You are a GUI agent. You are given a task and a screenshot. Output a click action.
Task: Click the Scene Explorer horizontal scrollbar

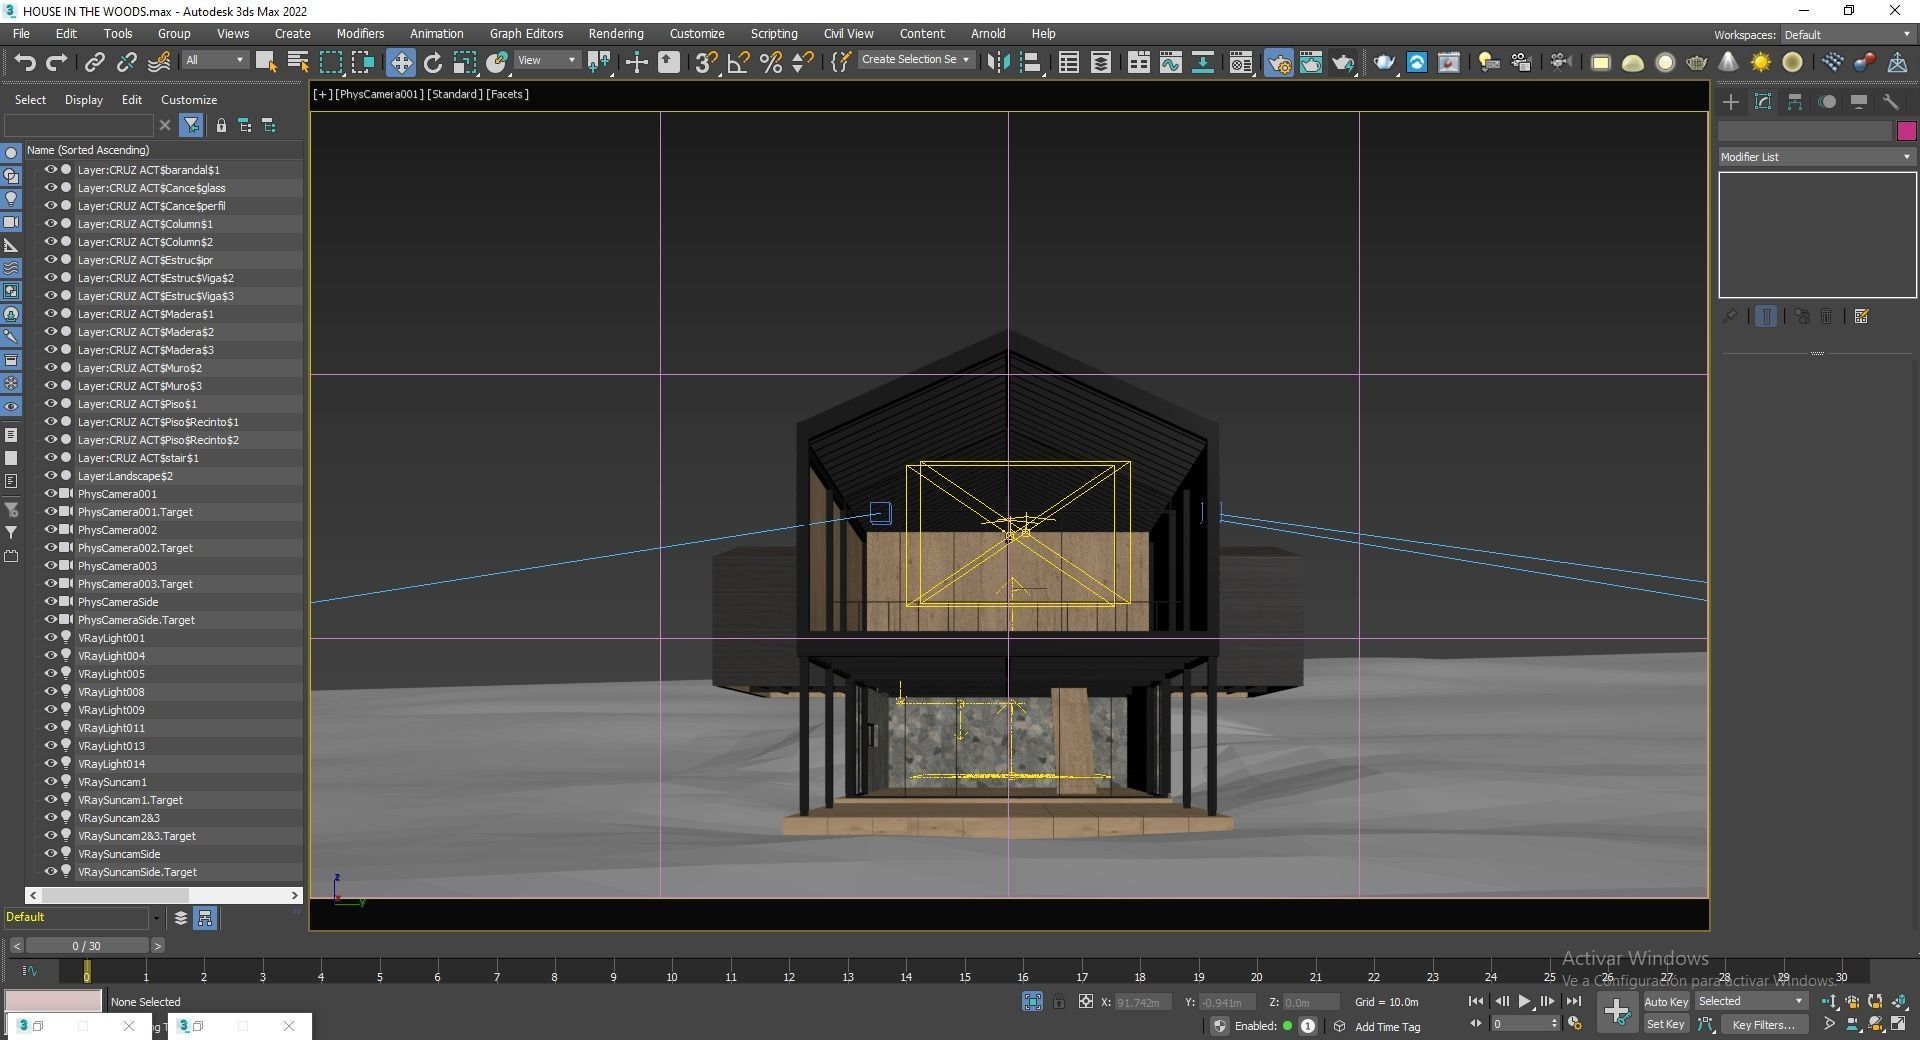coord(165,895)
